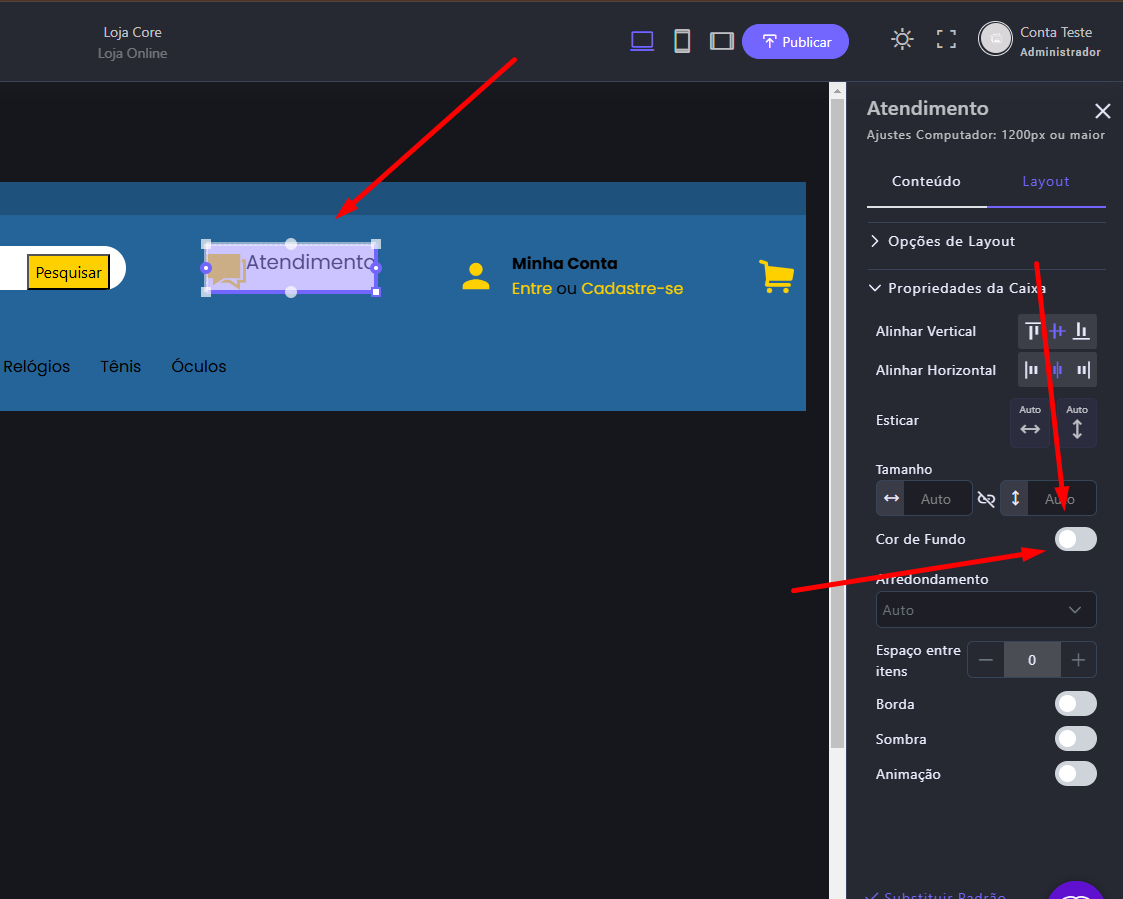Enable the Cor de Fundo toggle
Image resolution: width=1123 pixels, height=899 pixels.
(x=1075, y=539)
